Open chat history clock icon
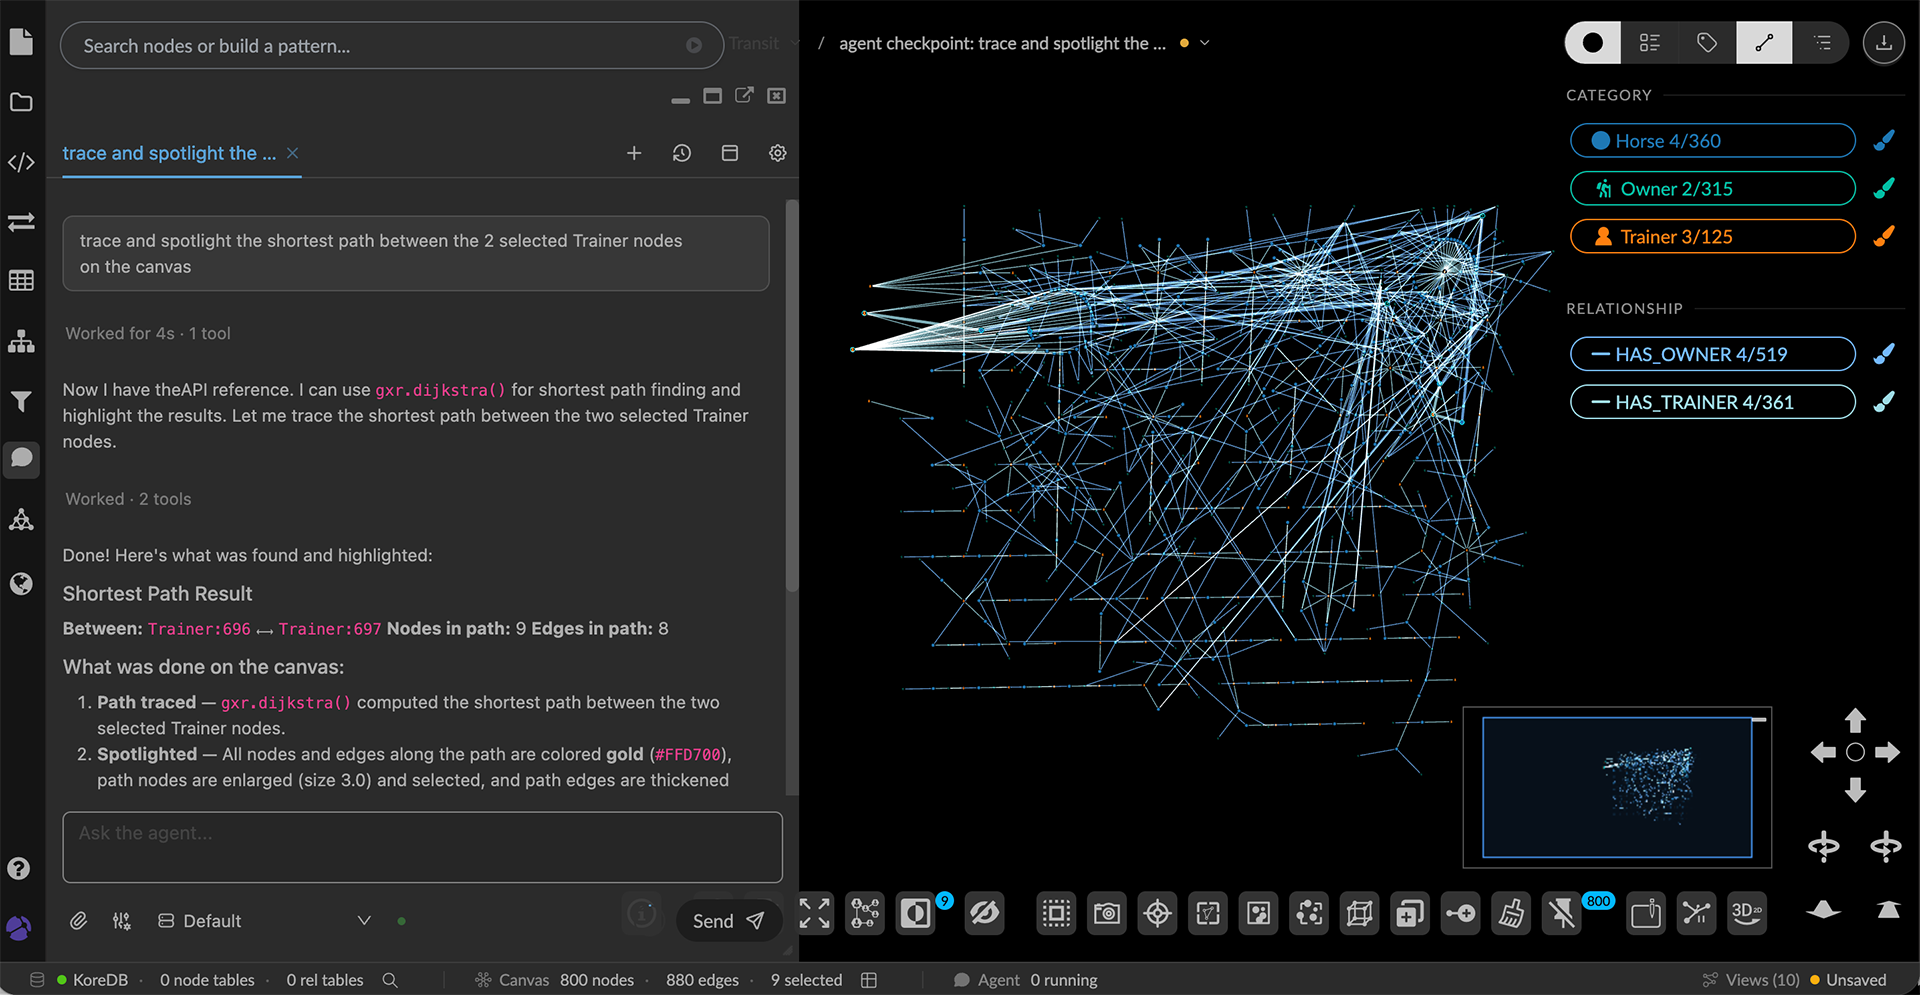 pyautogui.click(x=682, y=153)
